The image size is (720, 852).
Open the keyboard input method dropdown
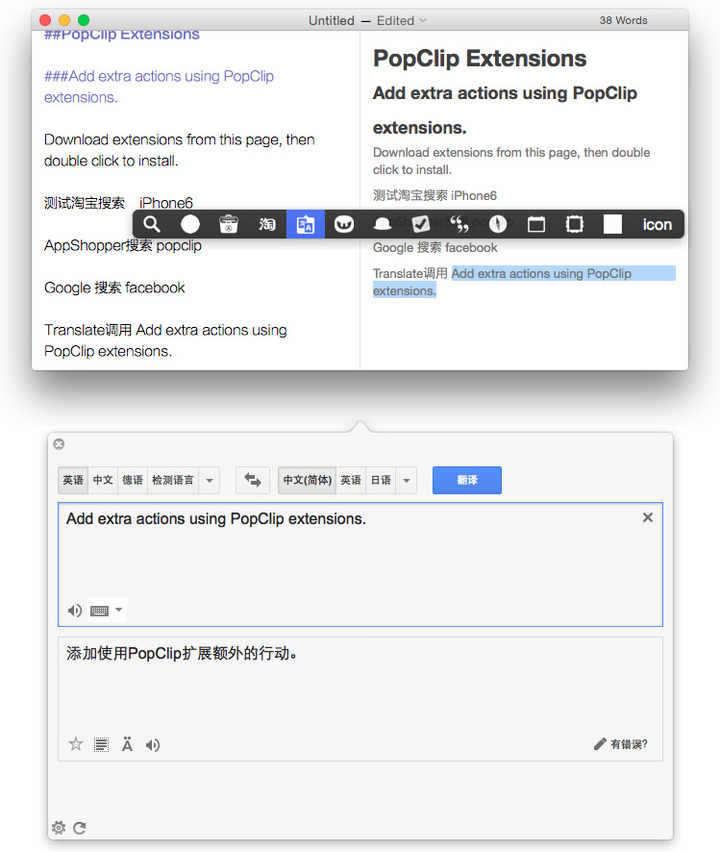coord(119,610)
